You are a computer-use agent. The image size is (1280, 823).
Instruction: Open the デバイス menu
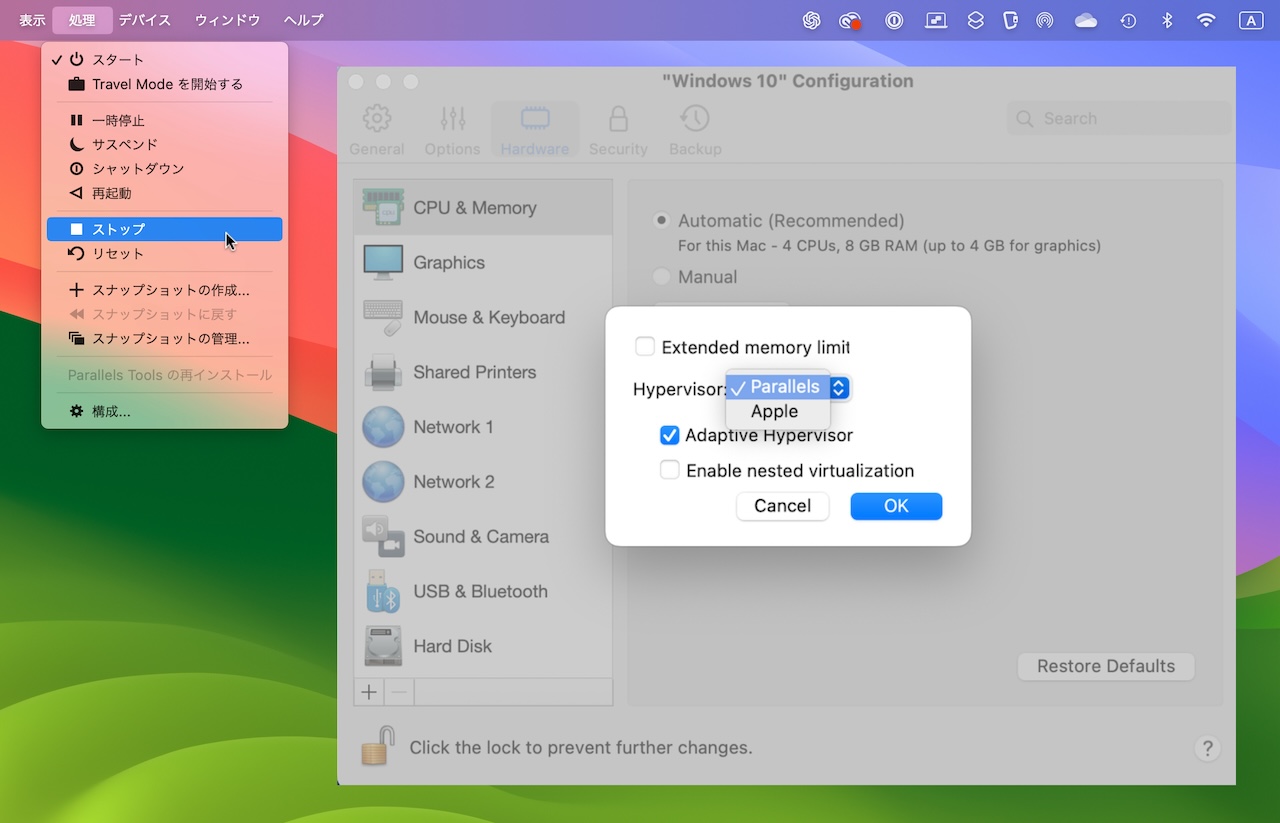(145, 20)
